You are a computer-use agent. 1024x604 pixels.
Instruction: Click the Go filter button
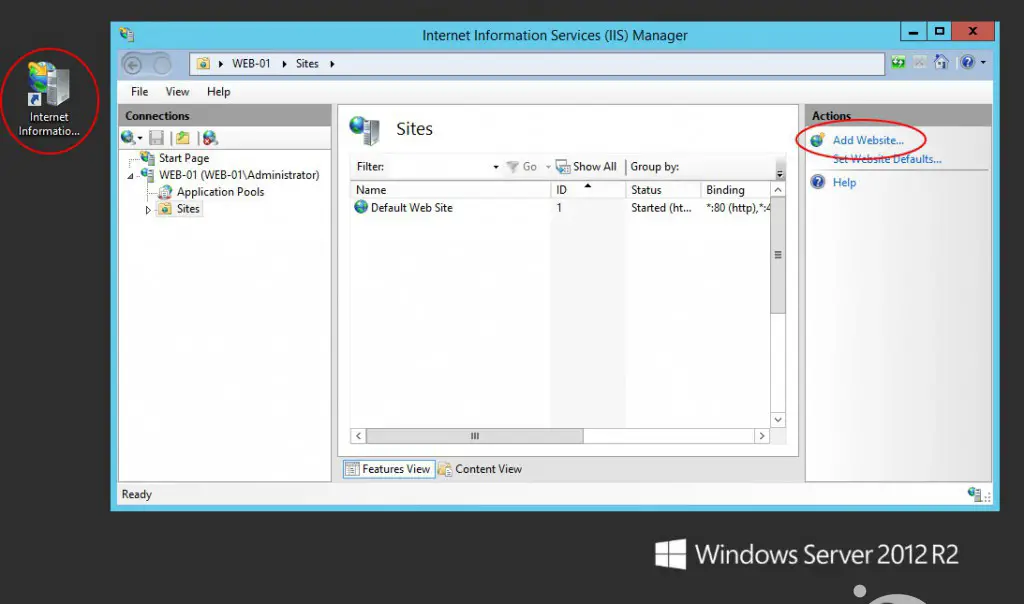click(522, 167)
